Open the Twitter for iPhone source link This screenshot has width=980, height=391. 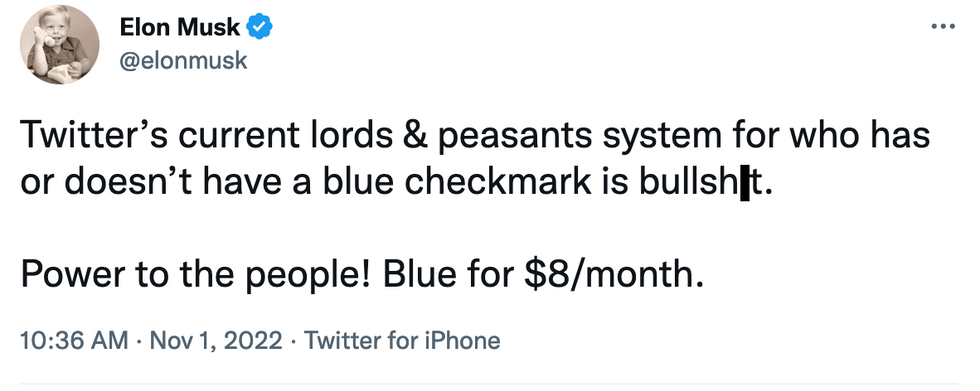(401, 341)
